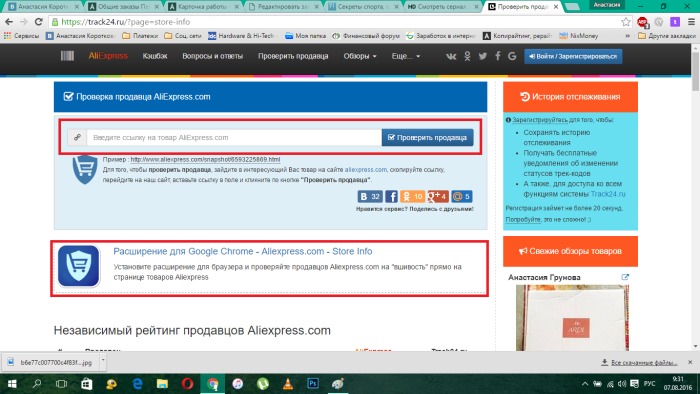Open Photoshop from the taskbar
Viewport: 700px width, 394px height.
313,383
